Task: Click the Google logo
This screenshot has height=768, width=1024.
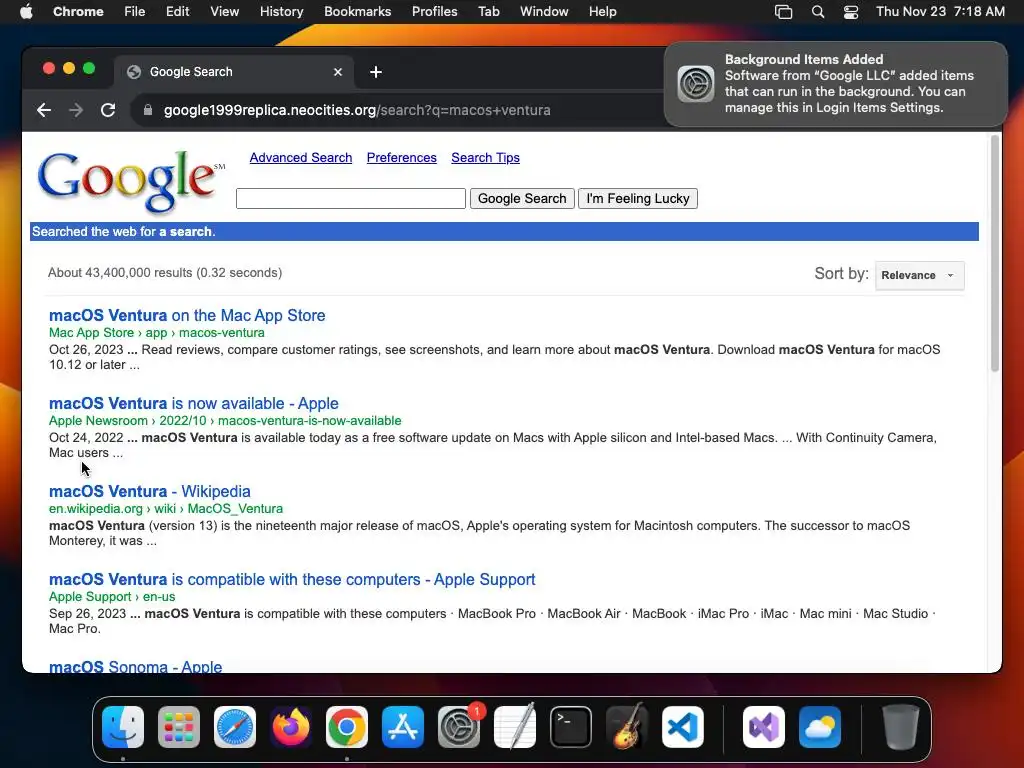Action: (x=130, y=181)
